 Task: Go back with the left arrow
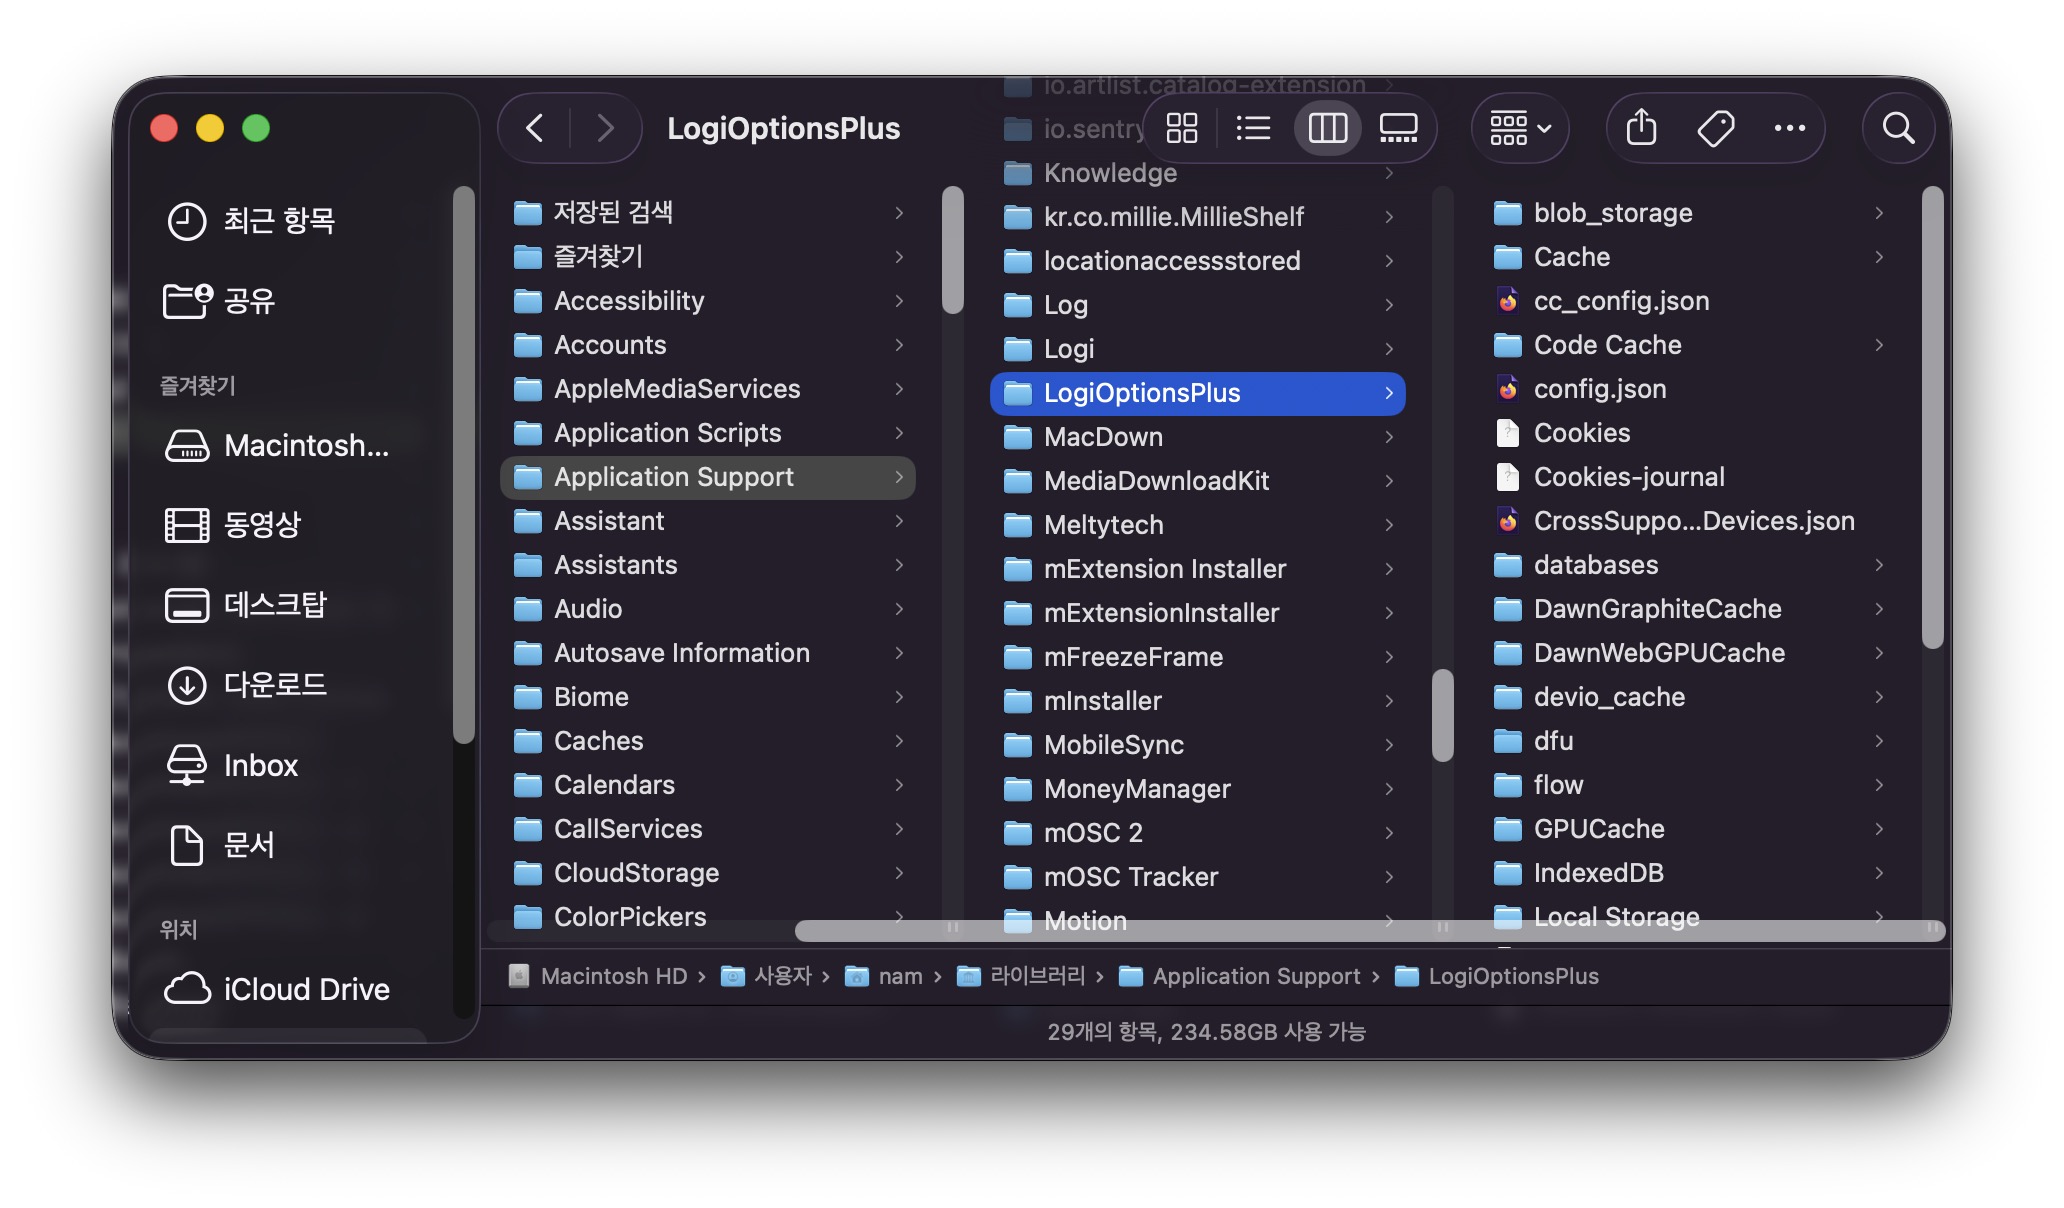point(535,128)
